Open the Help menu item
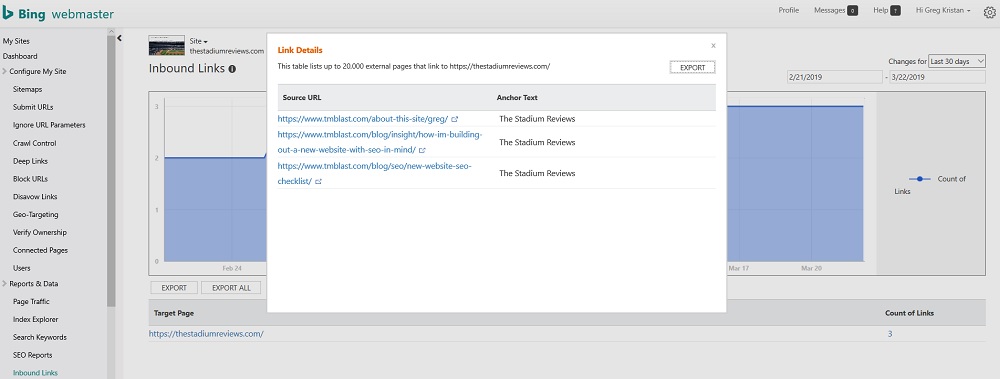The width and height of the screenshot is (1000, 379). [881, 10]
